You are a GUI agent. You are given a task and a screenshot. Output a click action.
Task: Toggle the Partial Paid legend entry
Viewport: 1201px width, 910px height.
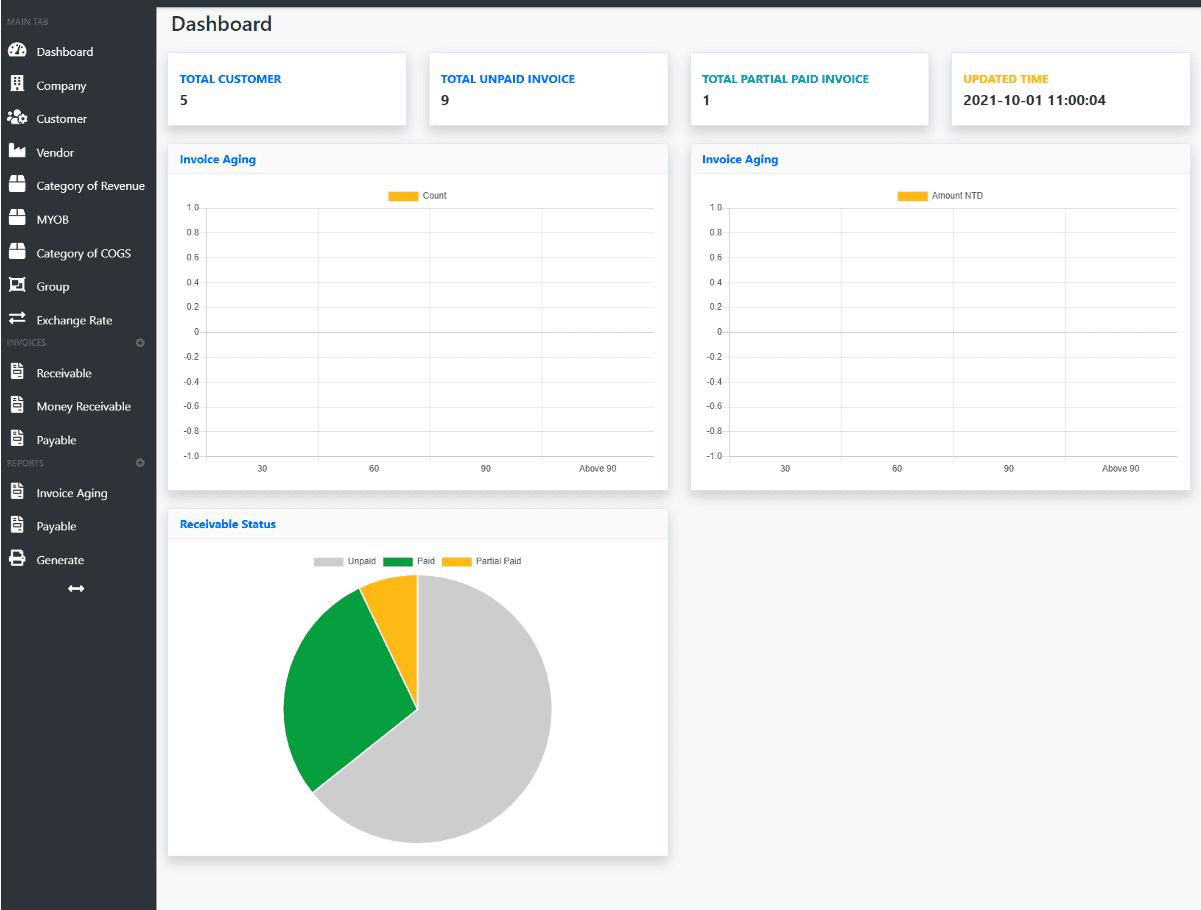click(481, 561)
